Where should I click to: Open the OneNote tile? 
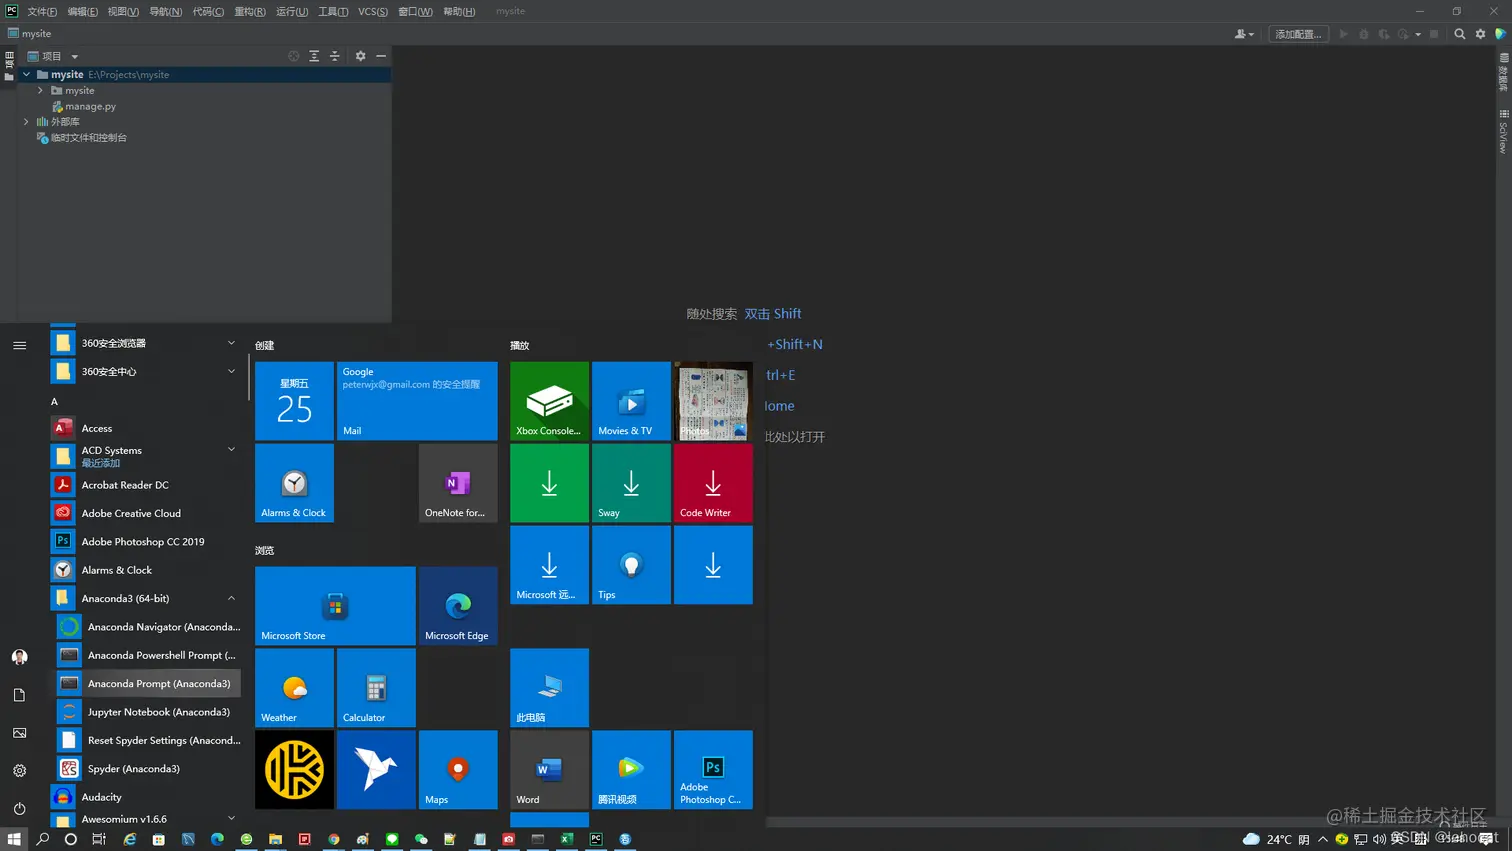tap(458, 483)
